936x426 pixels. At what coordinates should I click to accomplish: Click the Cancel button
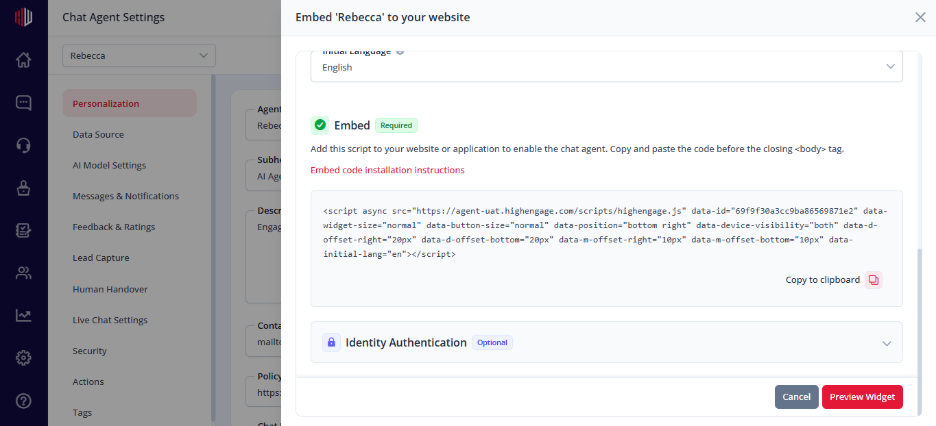(796, 397)
